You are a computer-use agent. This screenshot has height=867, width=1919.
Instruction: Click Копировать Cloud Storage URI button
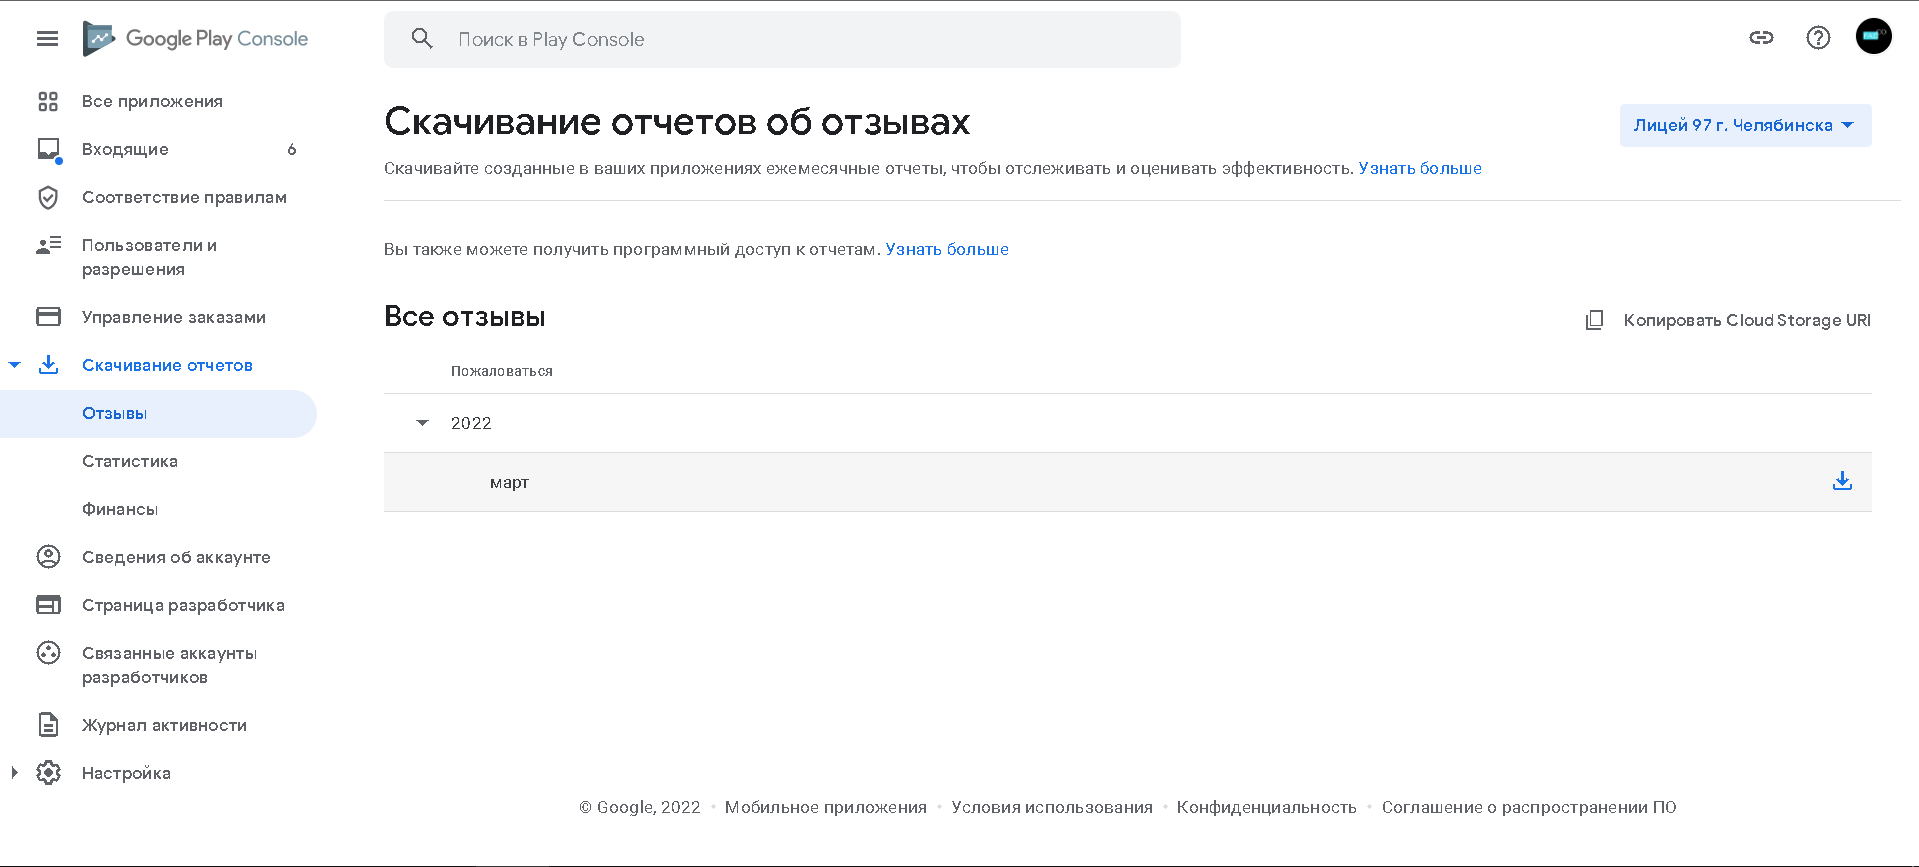click(1727, 320)
